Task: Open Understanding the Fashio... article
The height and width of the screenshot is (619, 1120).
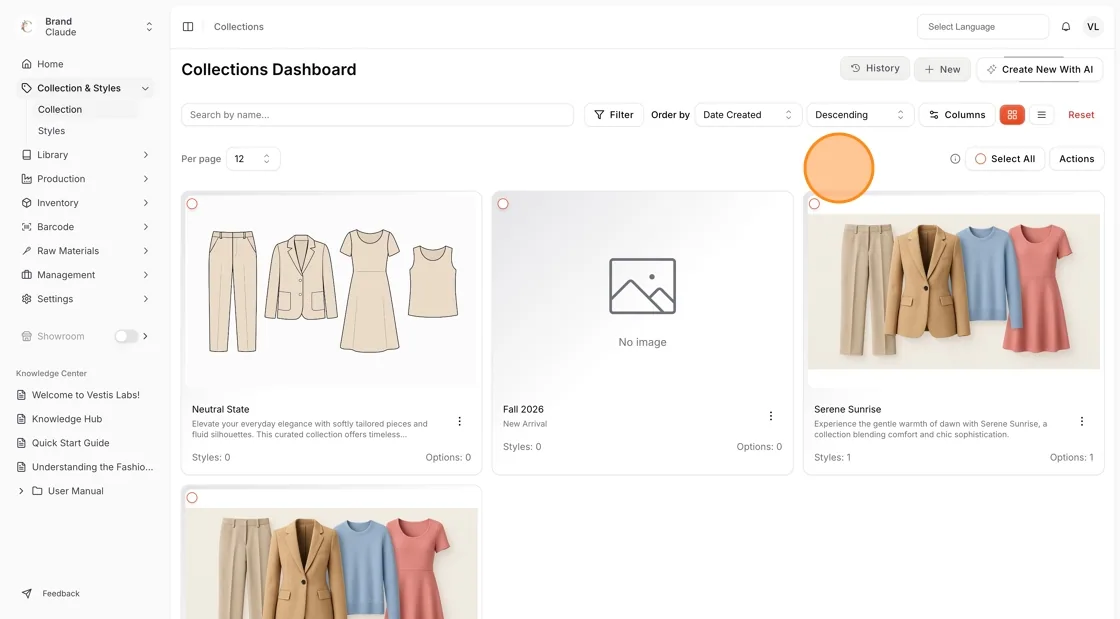Action: [x=92, y=467]
